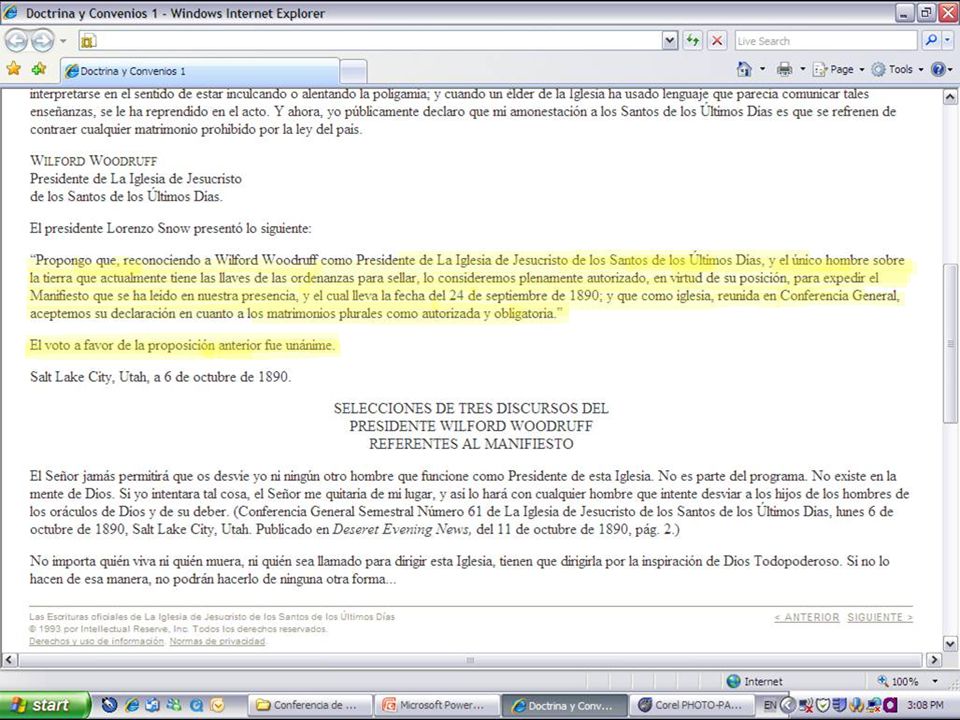
Task: Click the ANTERIOR link
Action: [x=806, y=617]
